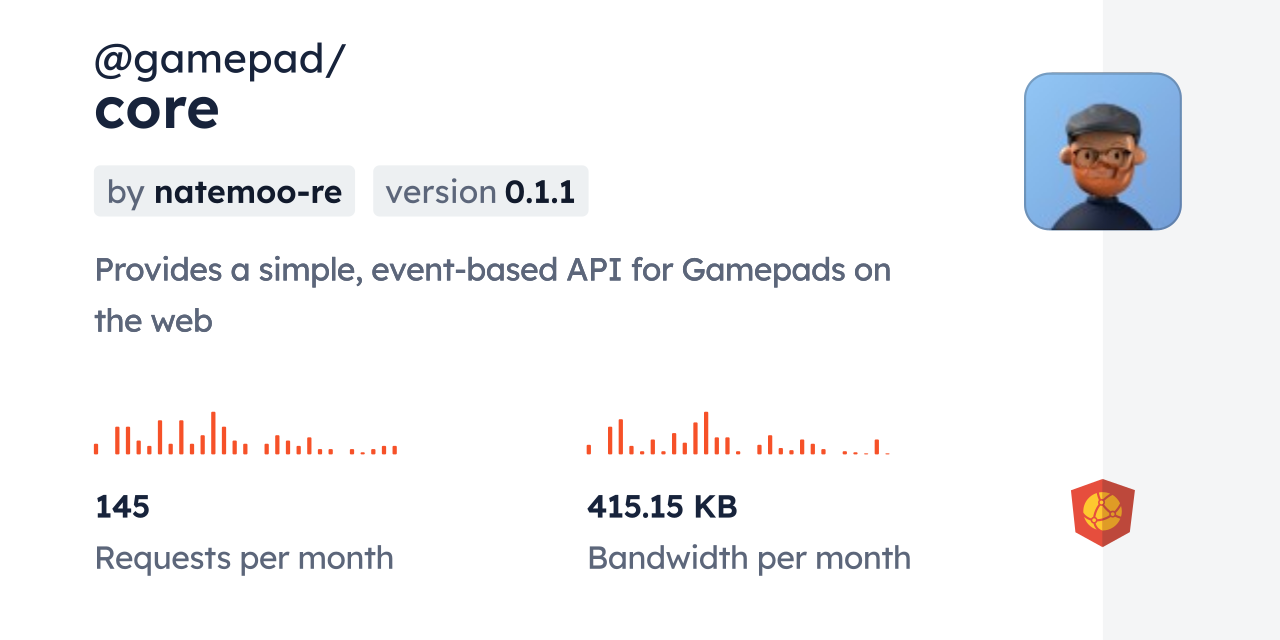Click the tallest bar in the bandwidth sparkline

coord(706,433)
